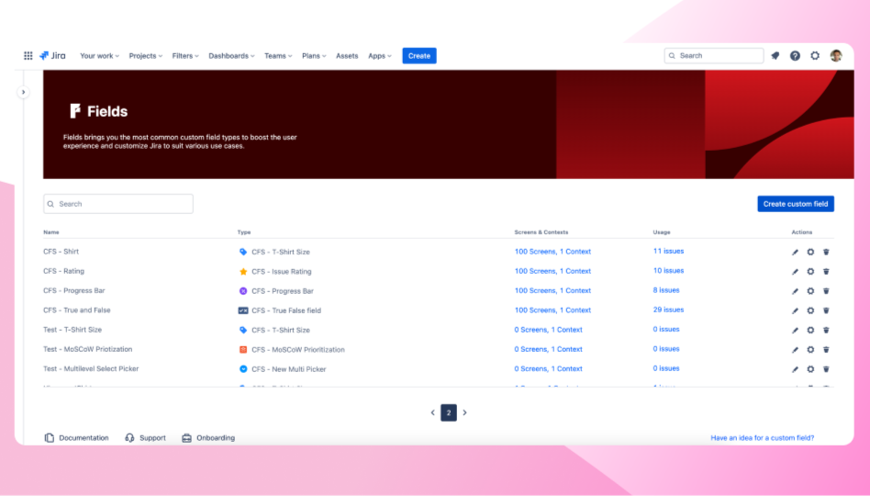This screenshot has width=870, height=496.
Task: Click the CFS - Issue Rating type text
Action: coord(281,271)
